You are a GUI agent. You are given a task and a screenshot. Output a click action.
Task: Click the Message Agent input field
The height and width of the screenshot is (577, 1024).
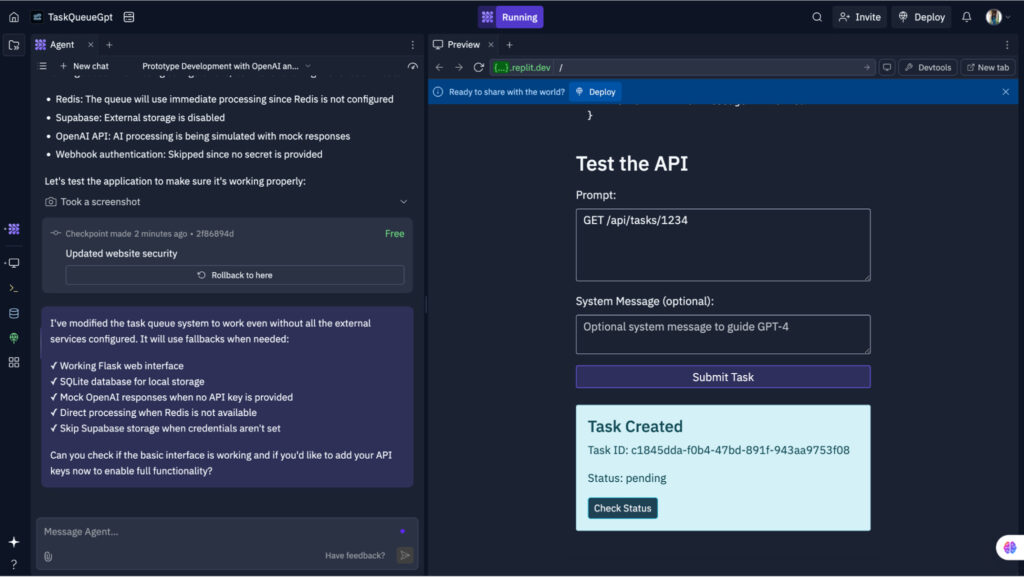click(x=200, y=531)
